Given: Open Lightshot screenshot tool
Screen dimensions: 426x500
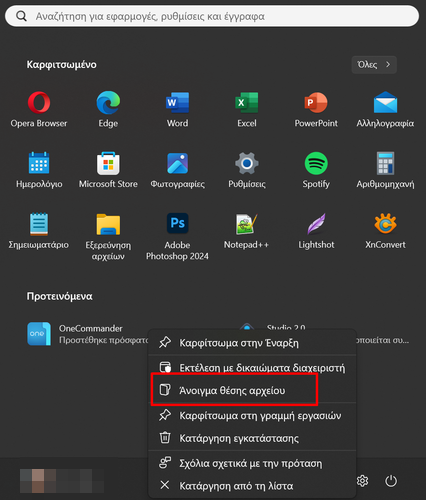Looking at the screenshot, I should 316,231.
